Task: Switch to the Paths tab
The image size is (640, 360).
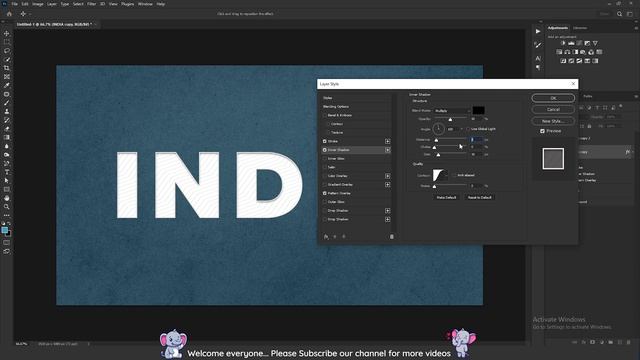Action: coord(588,97)
